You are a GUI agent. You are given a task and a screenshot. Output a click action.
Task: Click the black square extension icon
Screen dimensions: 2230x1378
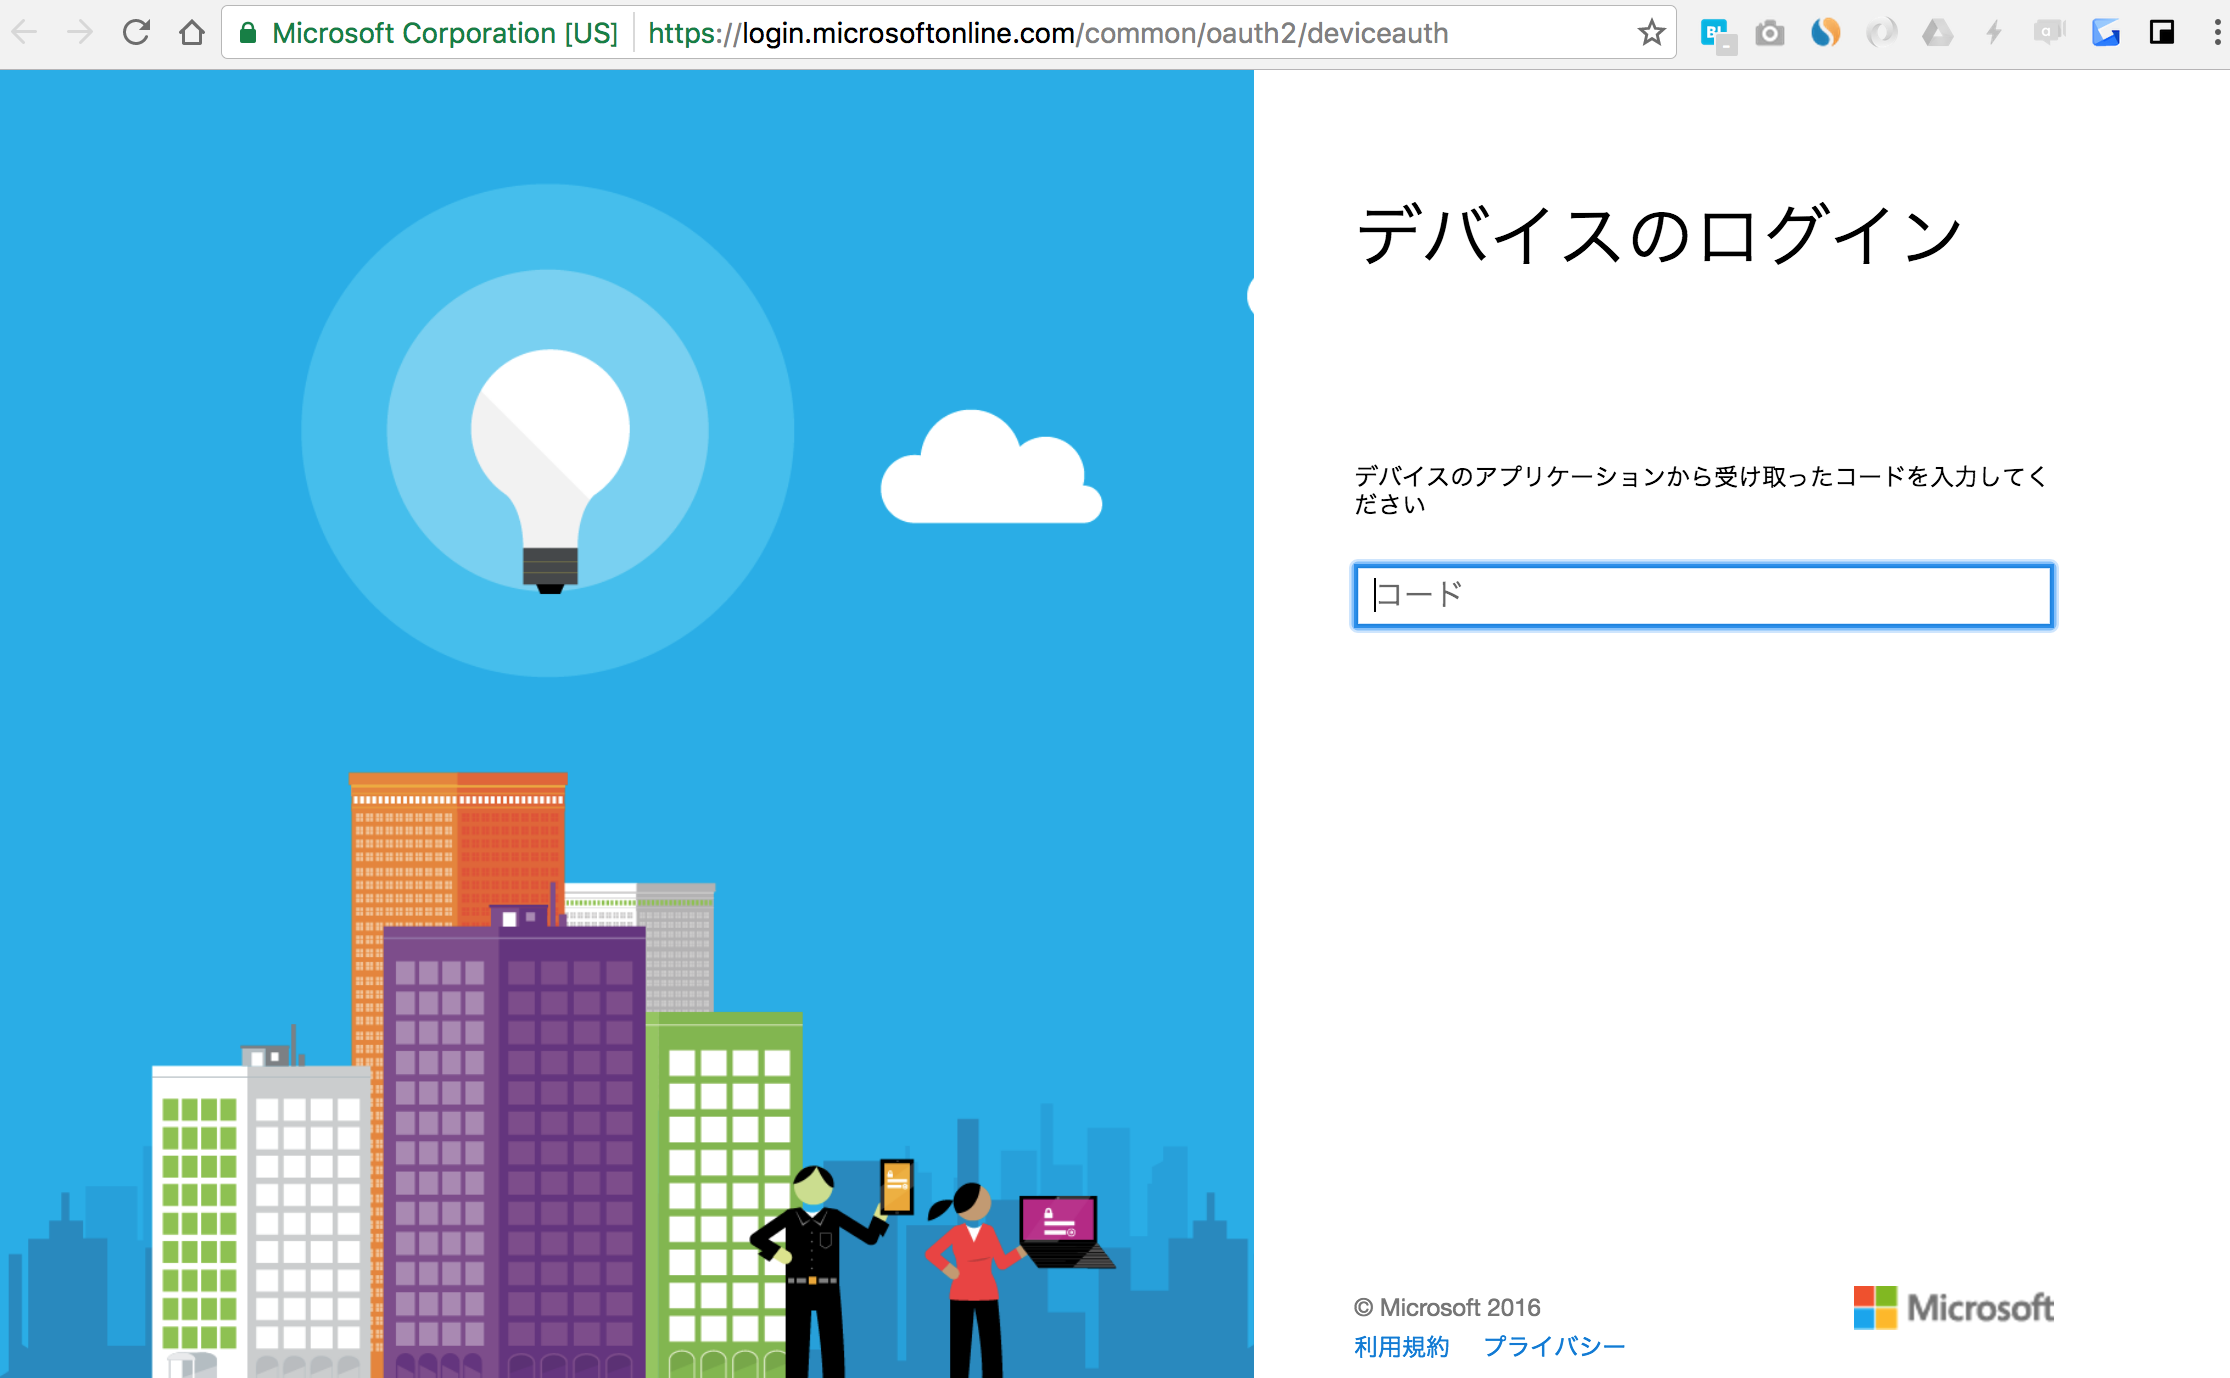(x=2163, y=32)
